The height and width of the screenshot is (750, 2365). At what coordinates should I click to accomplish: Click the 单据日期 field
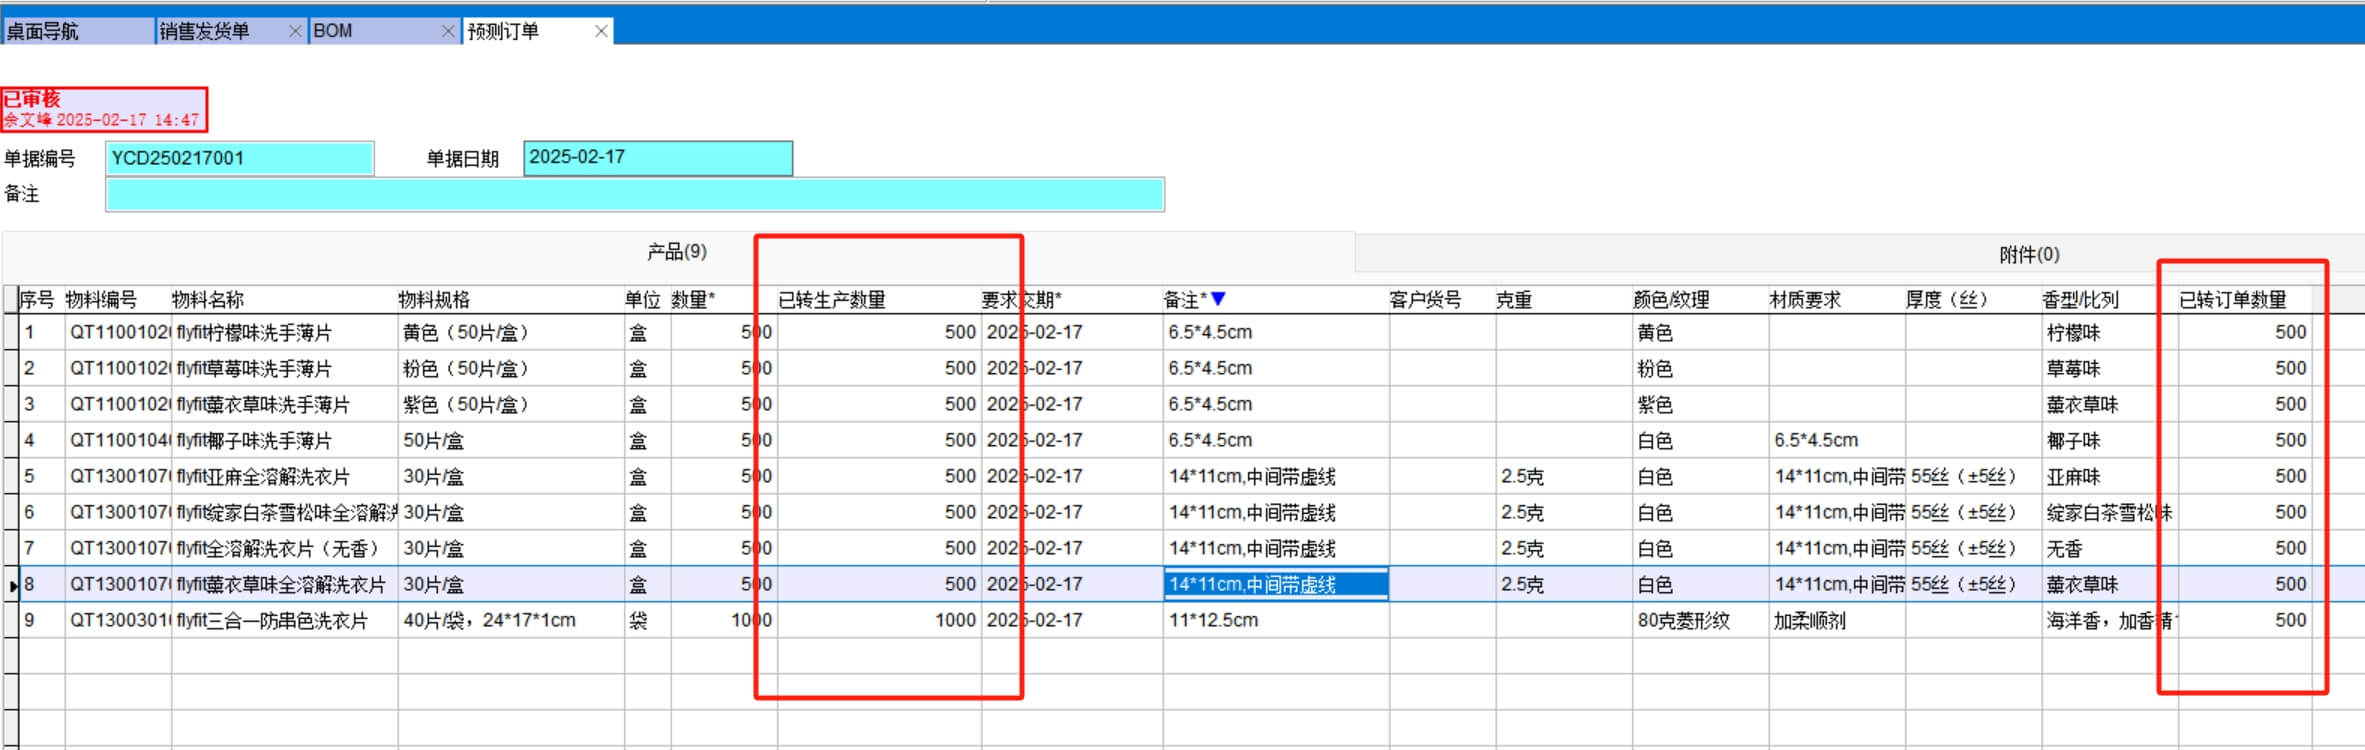[x=657, y=158]
